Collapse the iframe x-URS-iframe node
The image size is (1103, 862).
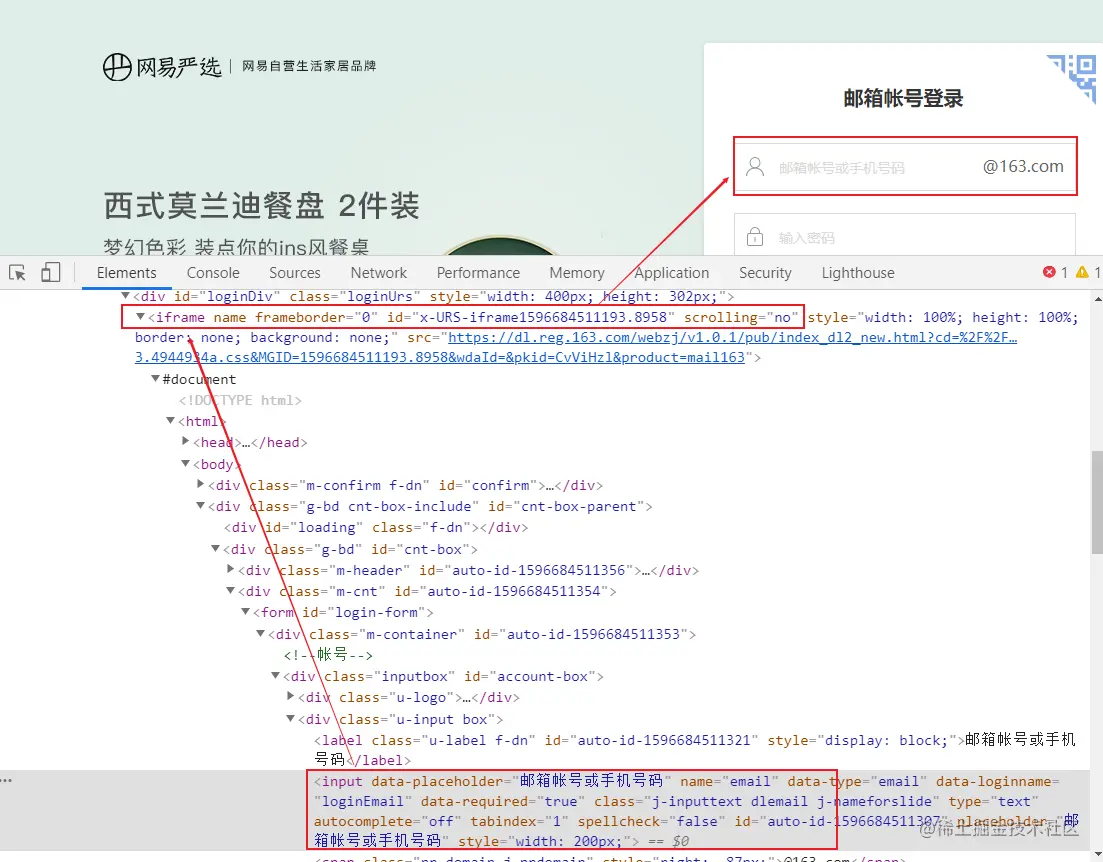pos(140,317)
